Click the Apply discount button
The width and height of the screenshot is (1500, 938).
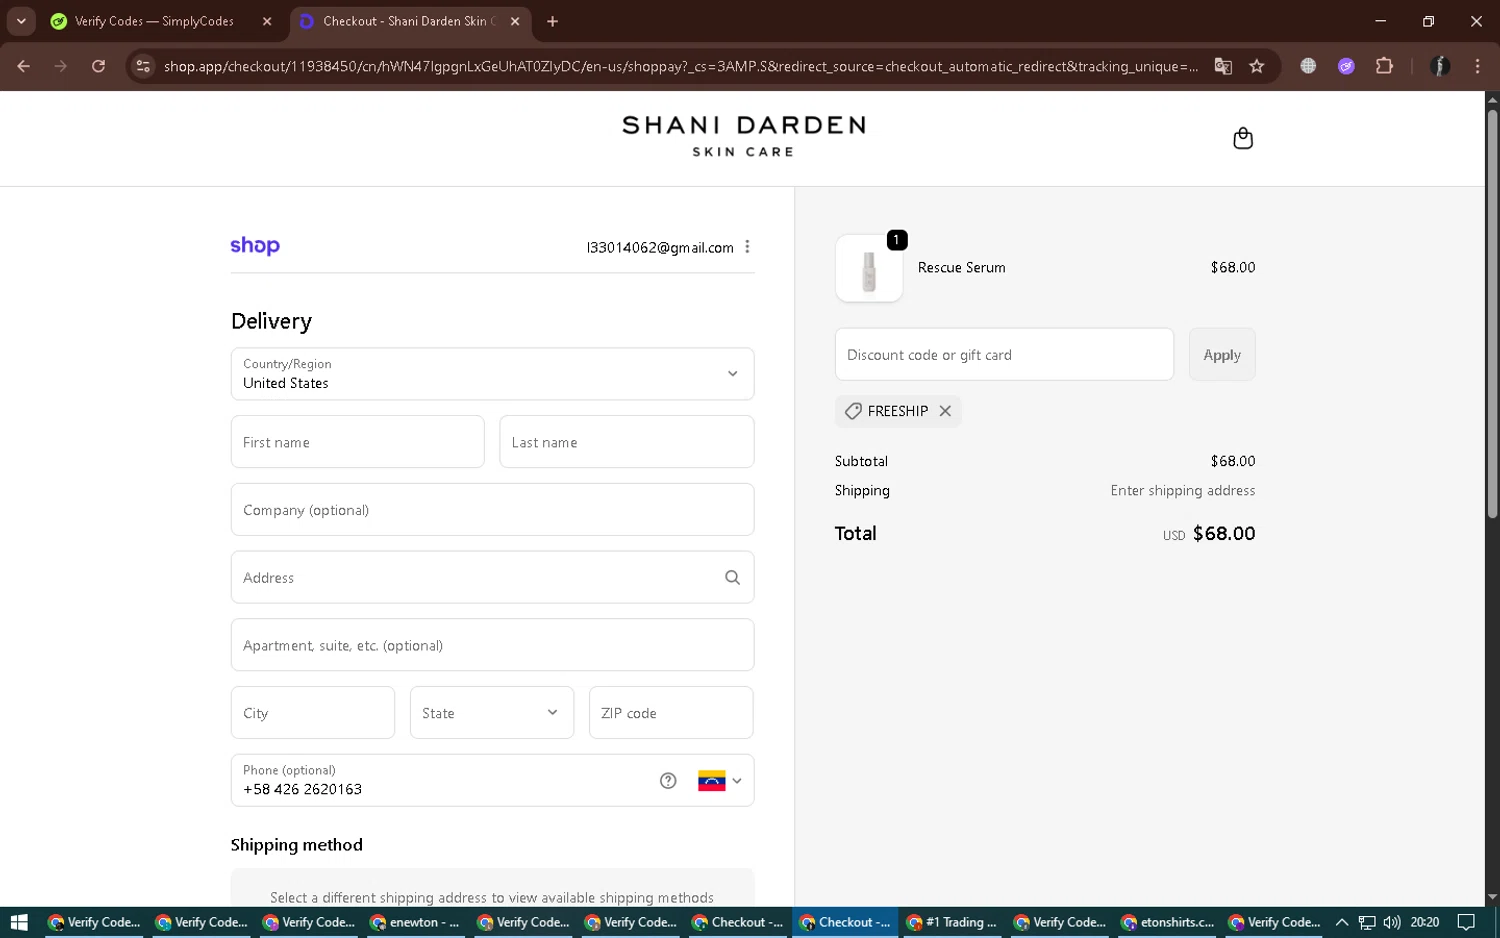click(x=1222, y=355)
